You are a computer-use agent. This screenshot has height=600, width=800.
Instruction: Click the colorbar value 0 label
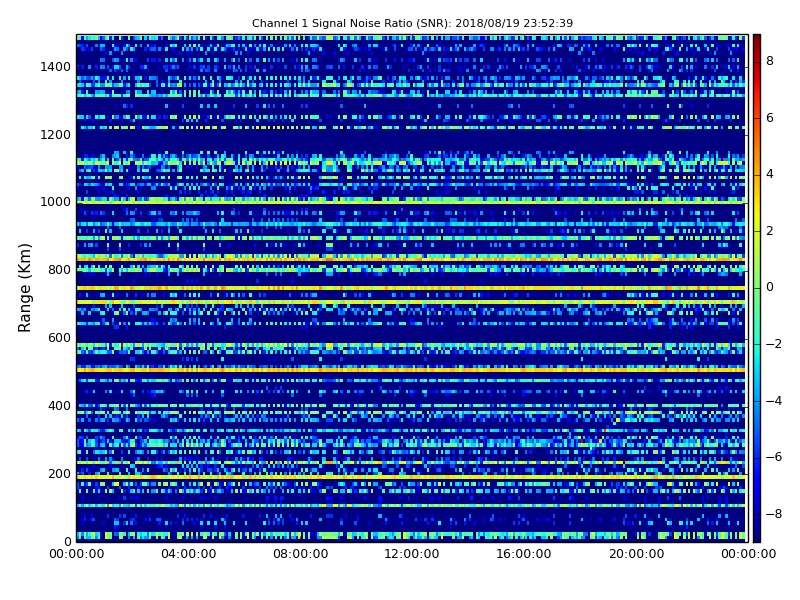click(770, 287)
